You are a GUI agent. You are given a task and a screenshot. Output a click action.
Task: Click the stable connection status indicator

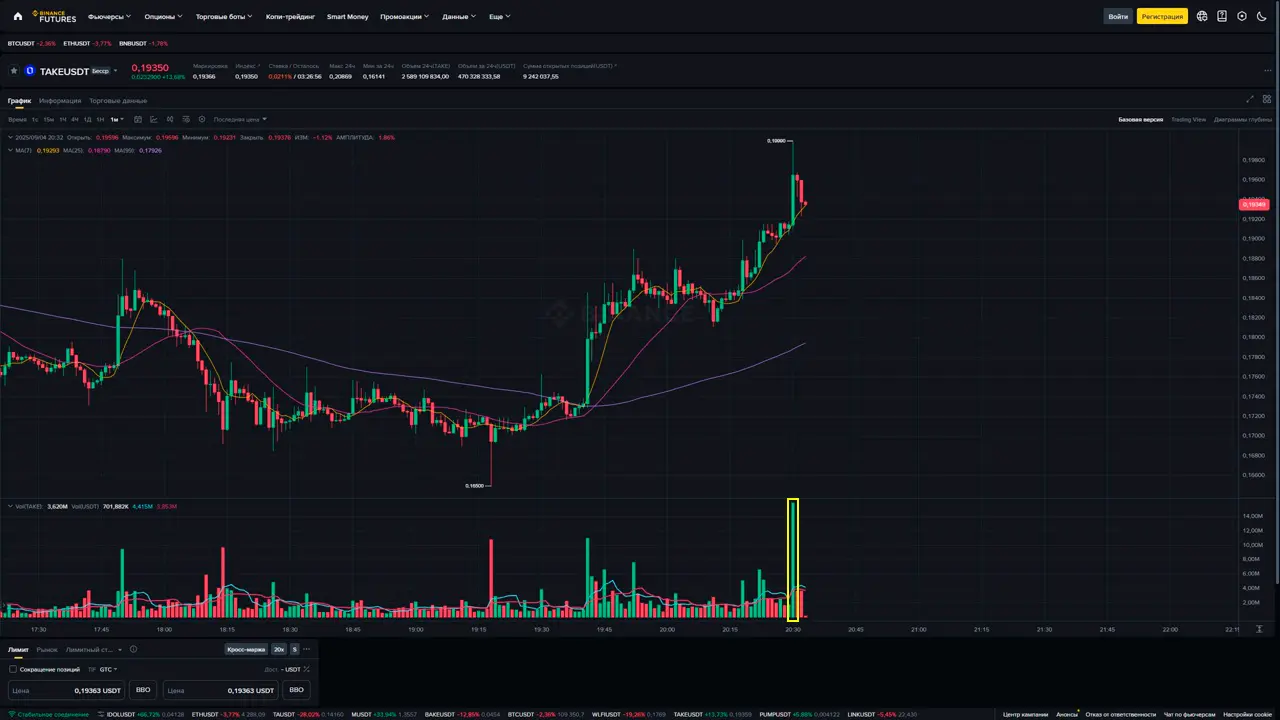coord(46,714)
